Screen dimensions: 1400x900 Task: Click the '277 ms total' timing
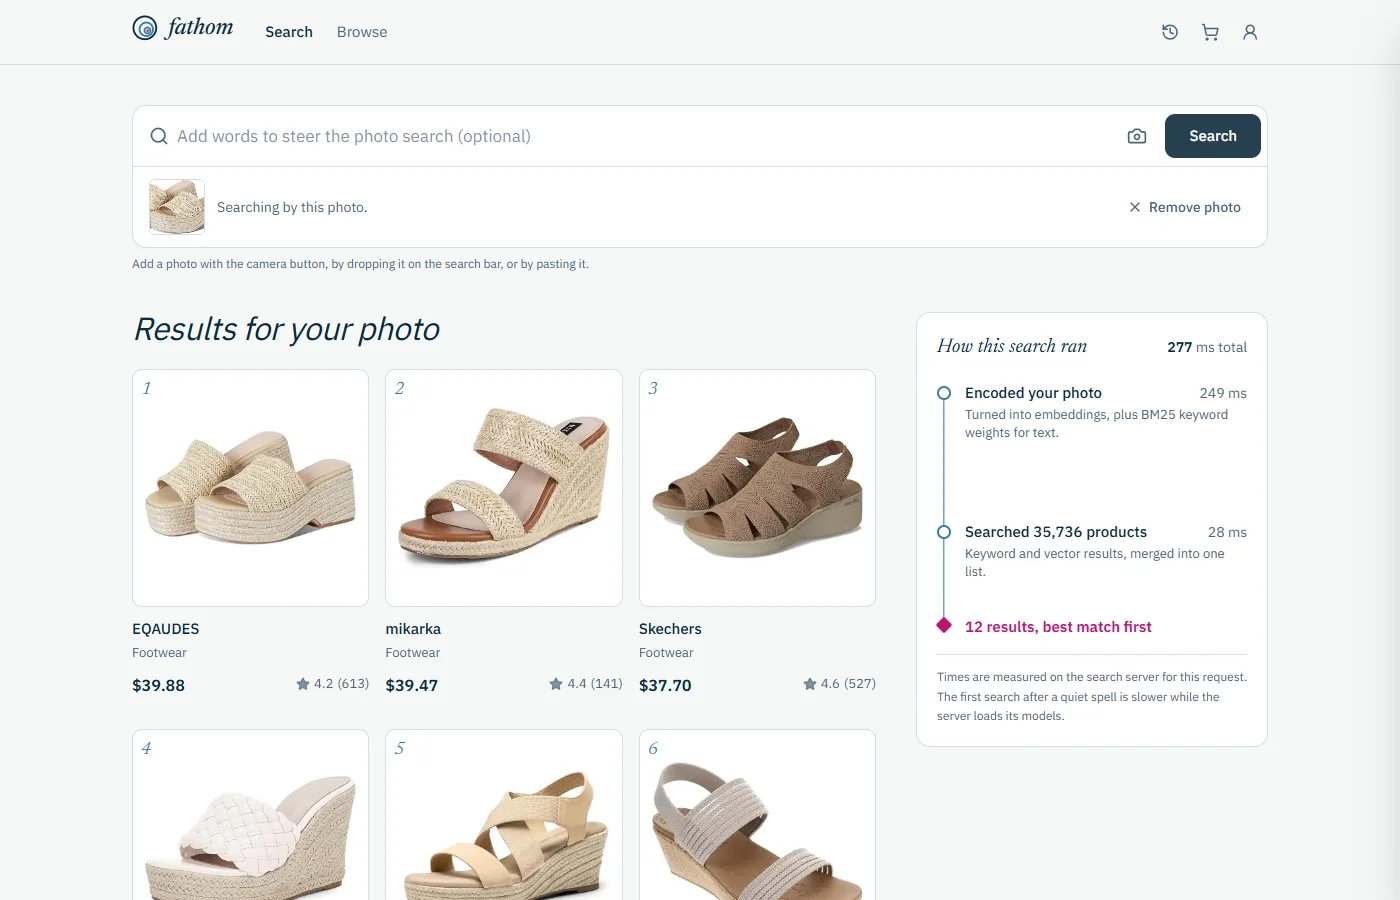(1207, 347)
